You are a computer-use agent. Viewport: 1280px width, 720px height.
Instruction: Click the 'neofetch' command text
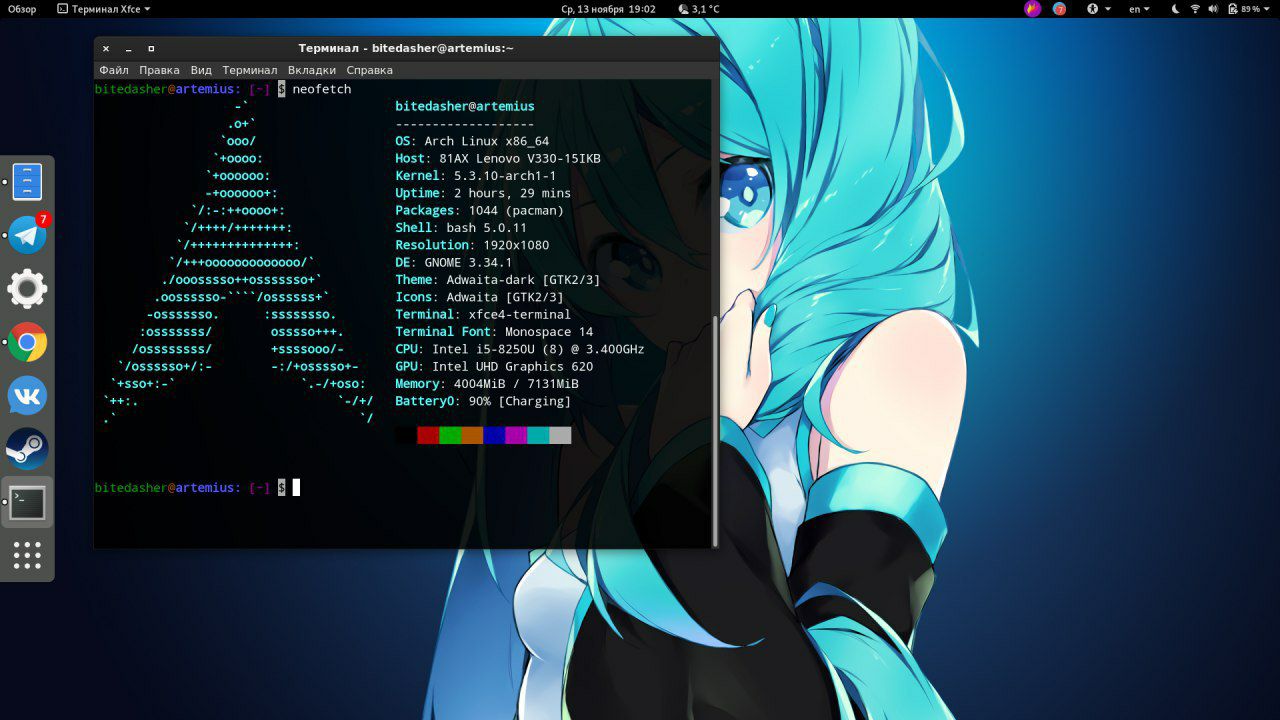point(322,89)
